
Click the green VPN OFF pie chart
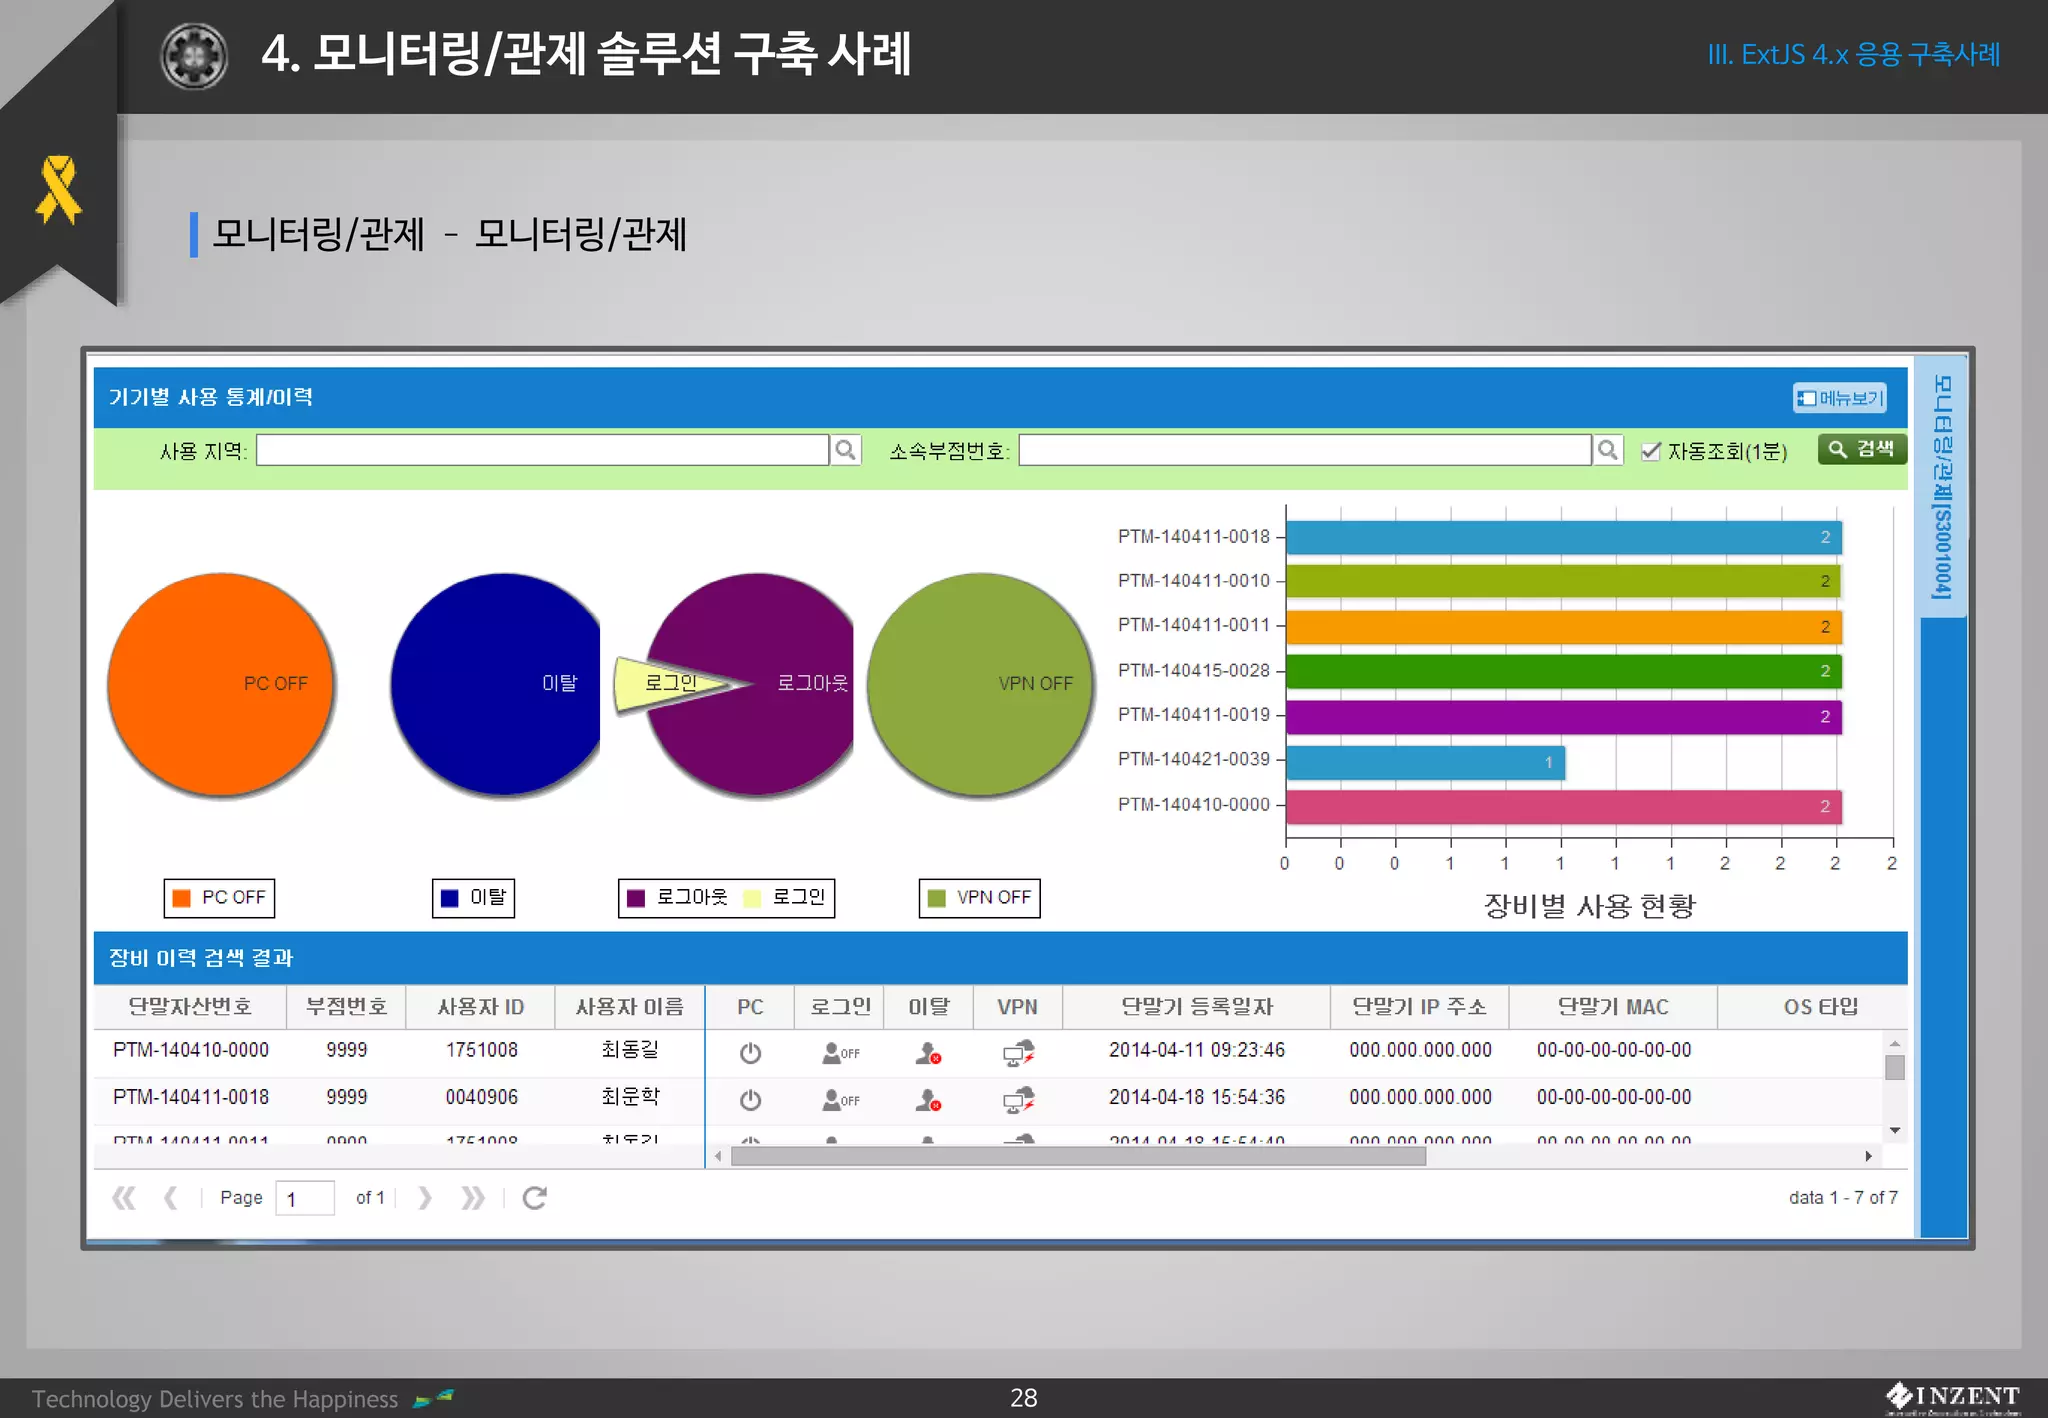tap(980, 684)
